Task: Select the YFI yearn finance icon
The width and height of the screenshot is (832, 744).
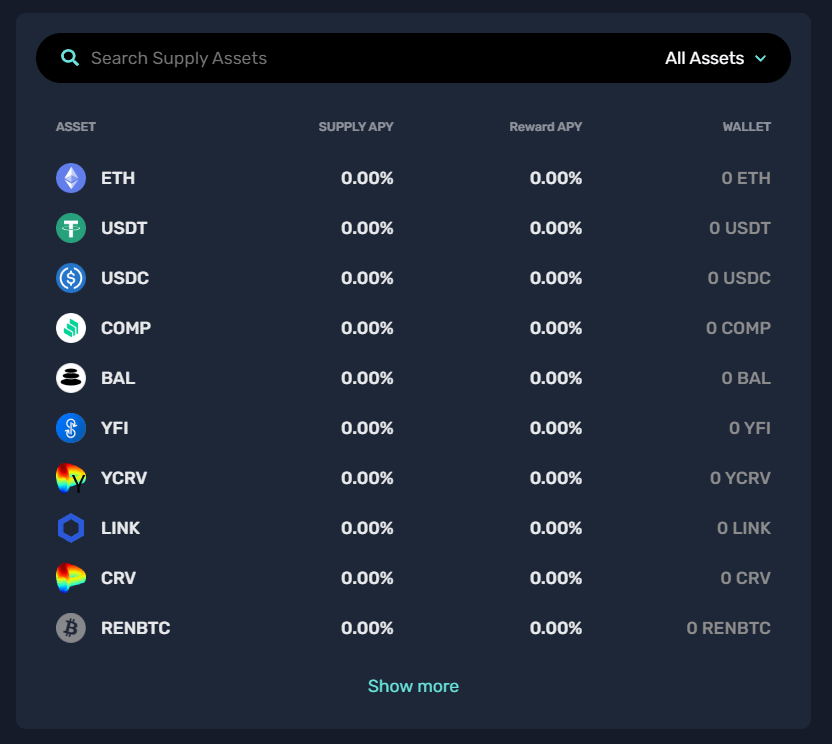Action: (x=71, y=428)
